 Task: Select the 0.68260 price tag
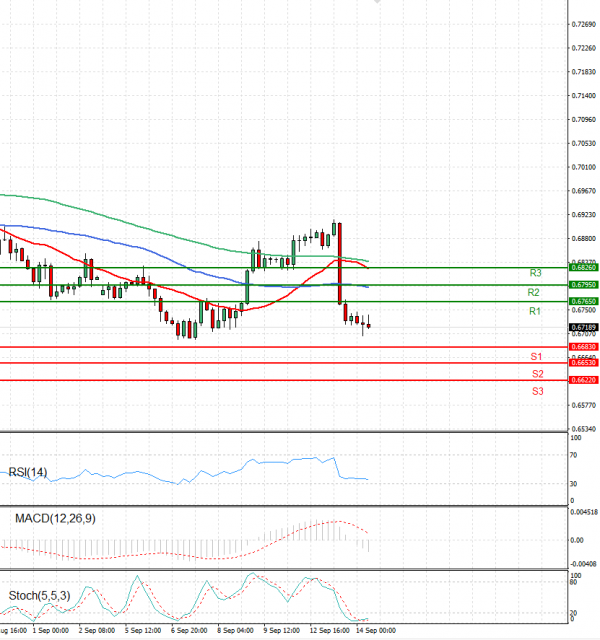583,267
